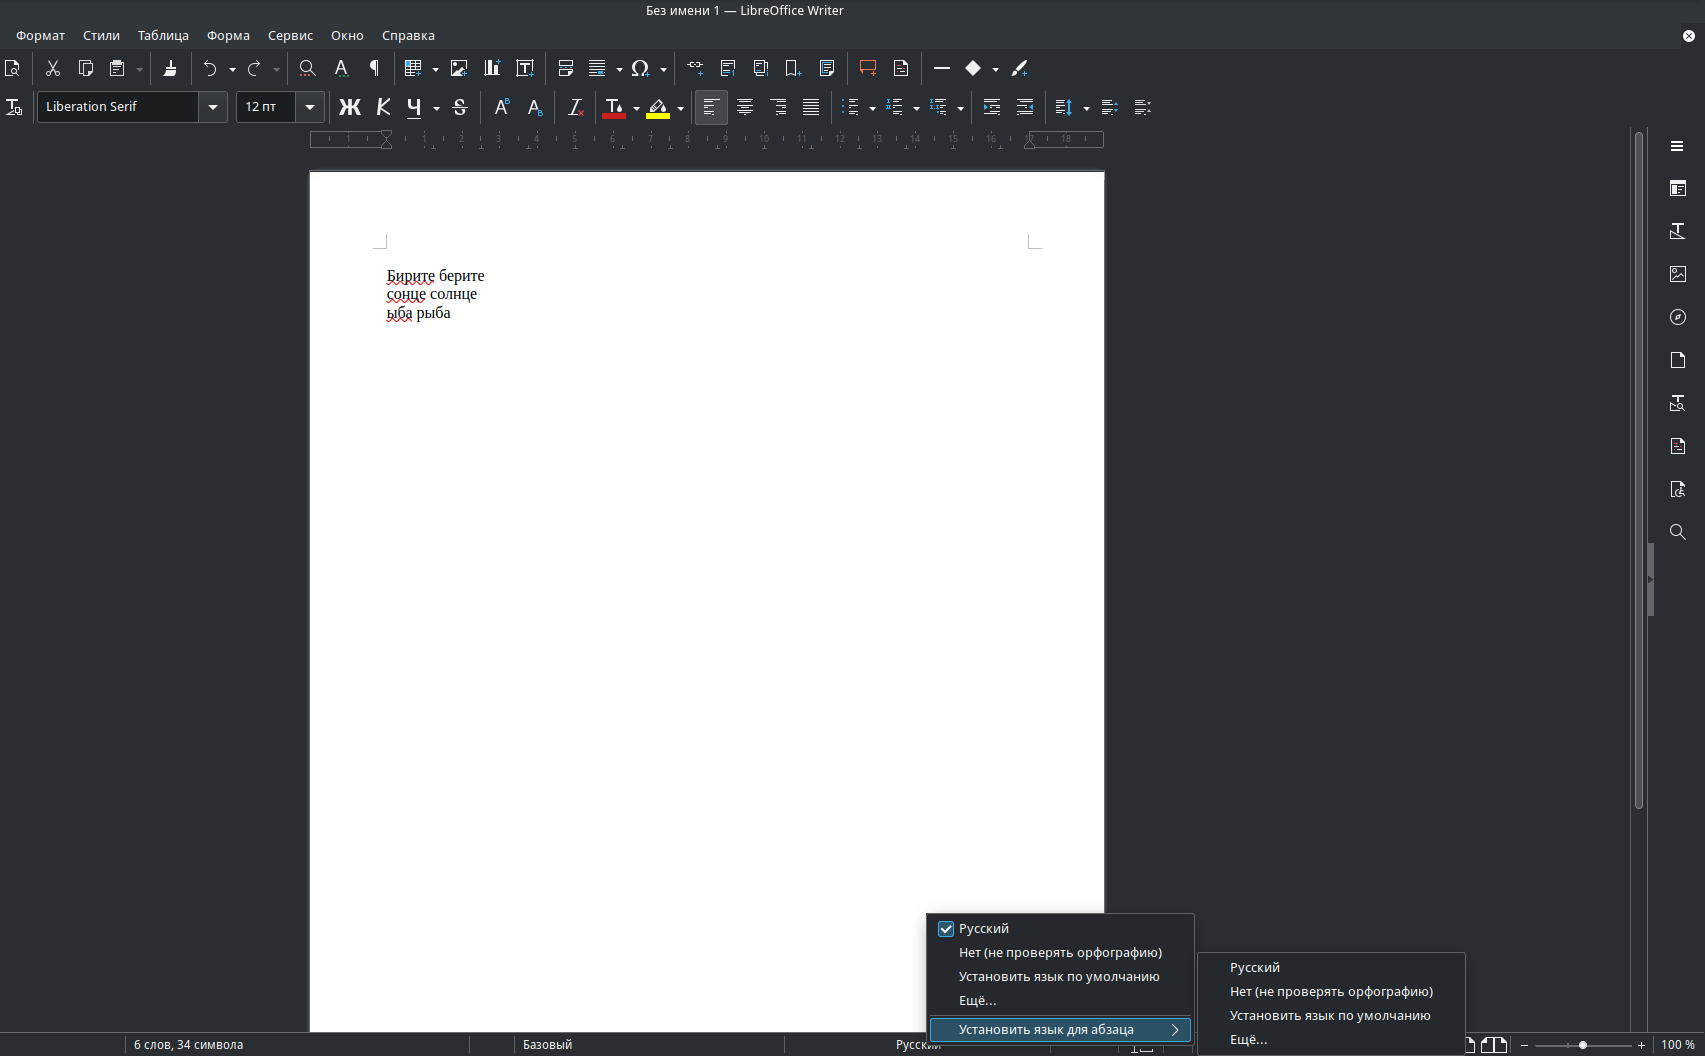The image size is (1705, 1056).
Task: Select 'Нет (не проверять орфографию)' in paragraph submenu
Action: [x=1330, y=992]
